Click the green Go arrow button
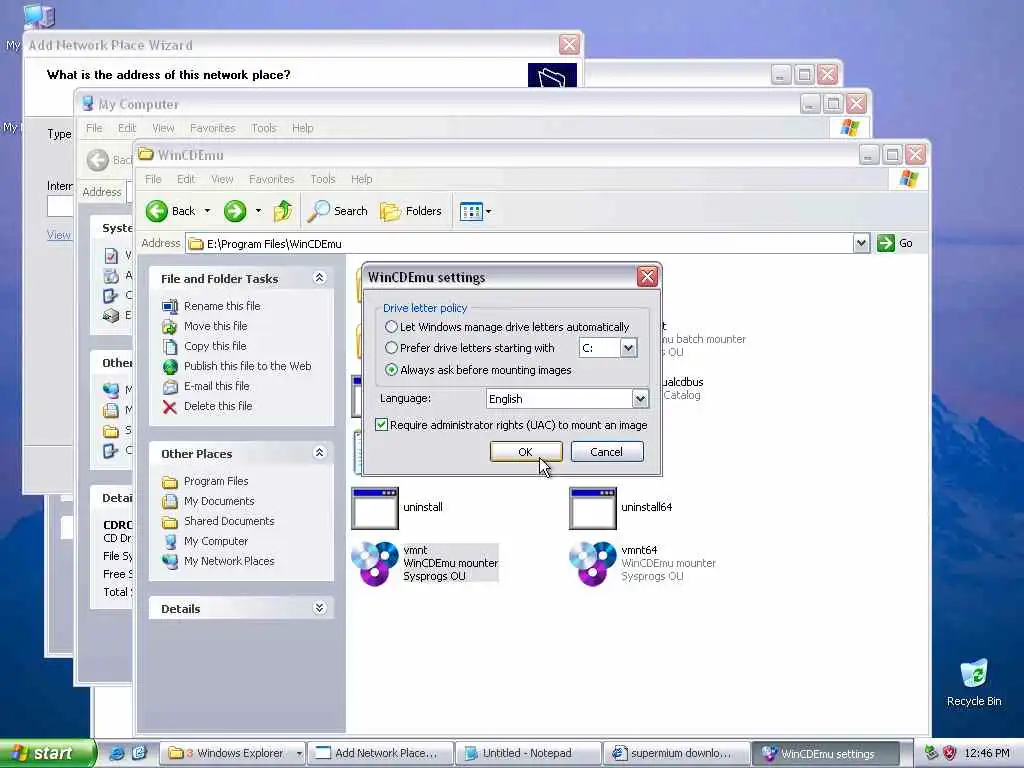Viewport: 1024px width, 768px height. (x=886, y=243)
